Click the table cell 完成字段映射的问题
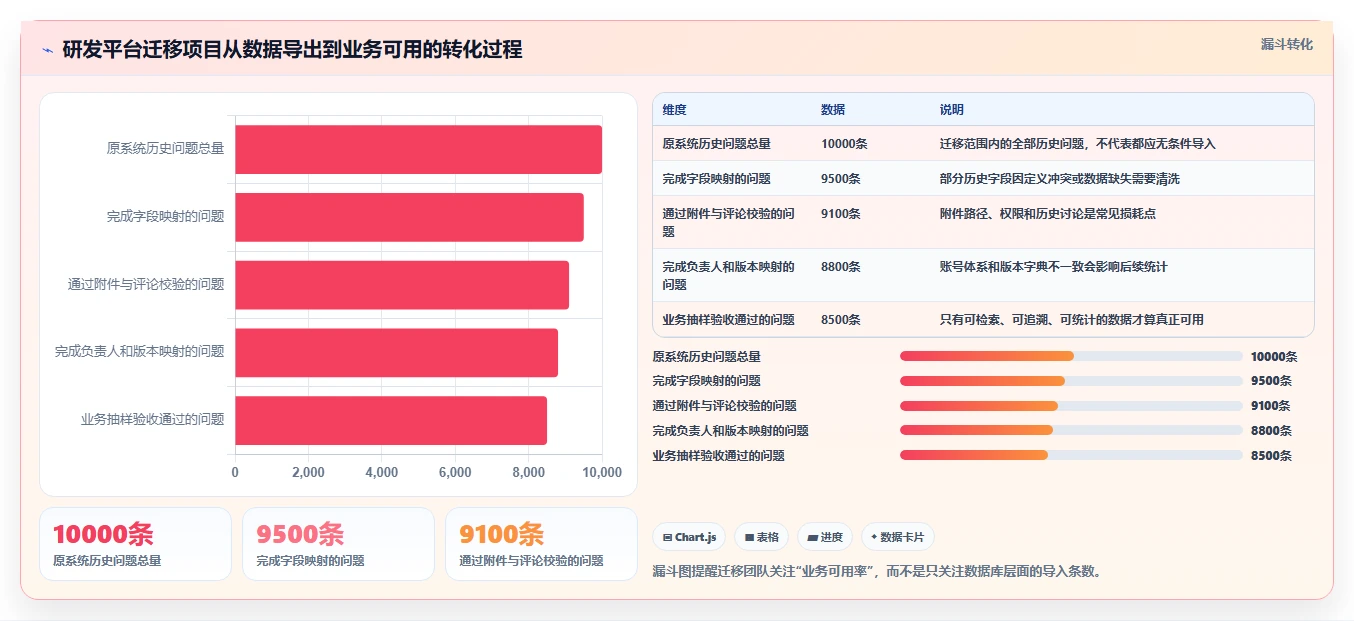Viewport: 1354px width, 621px height. click(x=716, y=179)
